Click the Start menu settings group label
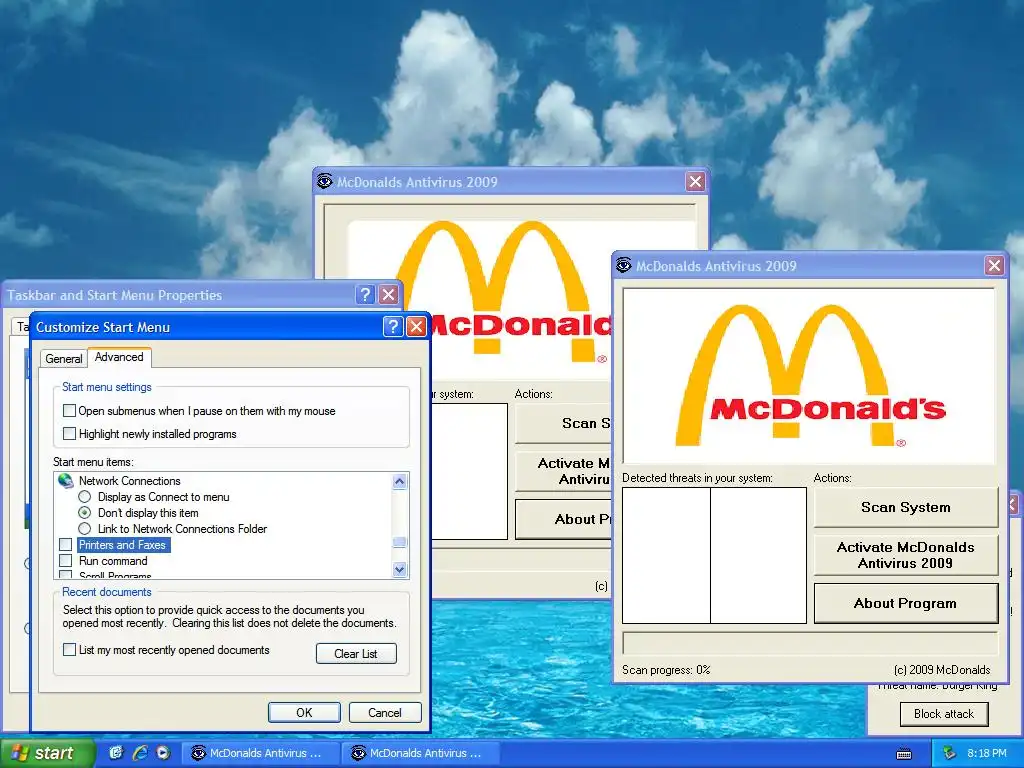1024x768 pixels. [x=106, y=387]
